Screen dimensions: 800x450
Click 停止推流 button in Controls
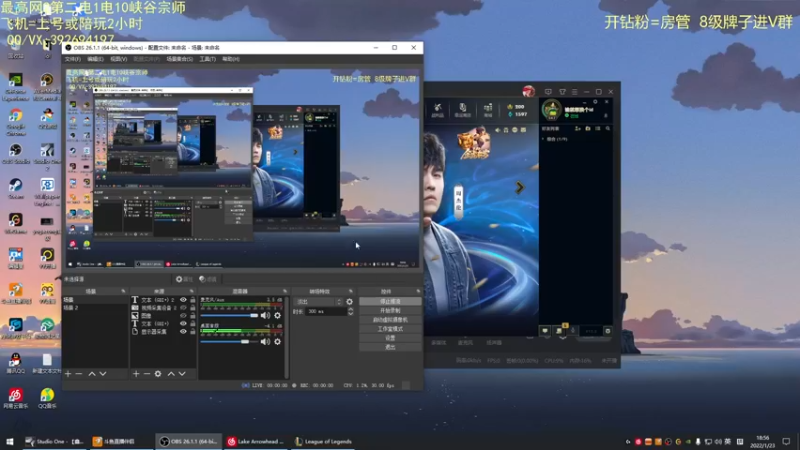click(390, 302)
